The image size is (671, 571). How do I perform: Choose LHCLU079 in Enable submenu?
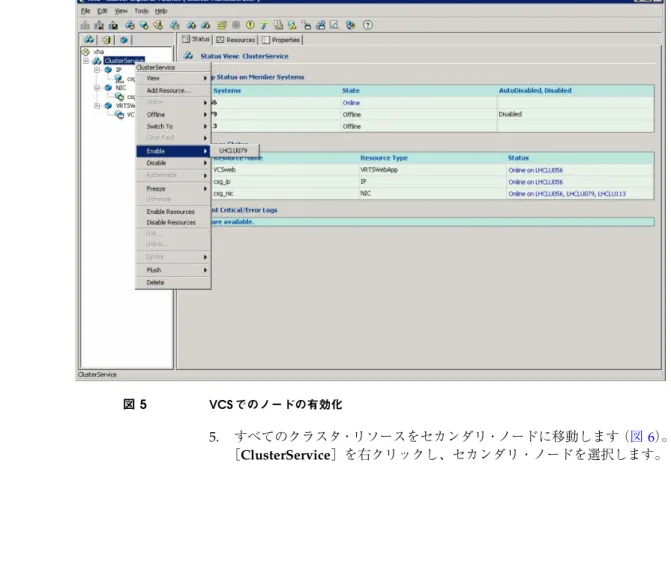[234, 151]
